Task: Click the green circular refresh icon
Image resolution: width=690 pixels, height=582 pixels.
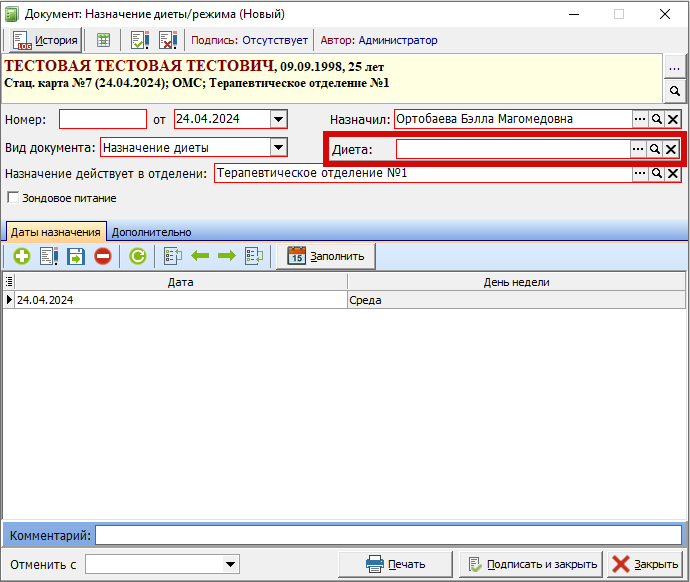Action: [x=137, y=256]
